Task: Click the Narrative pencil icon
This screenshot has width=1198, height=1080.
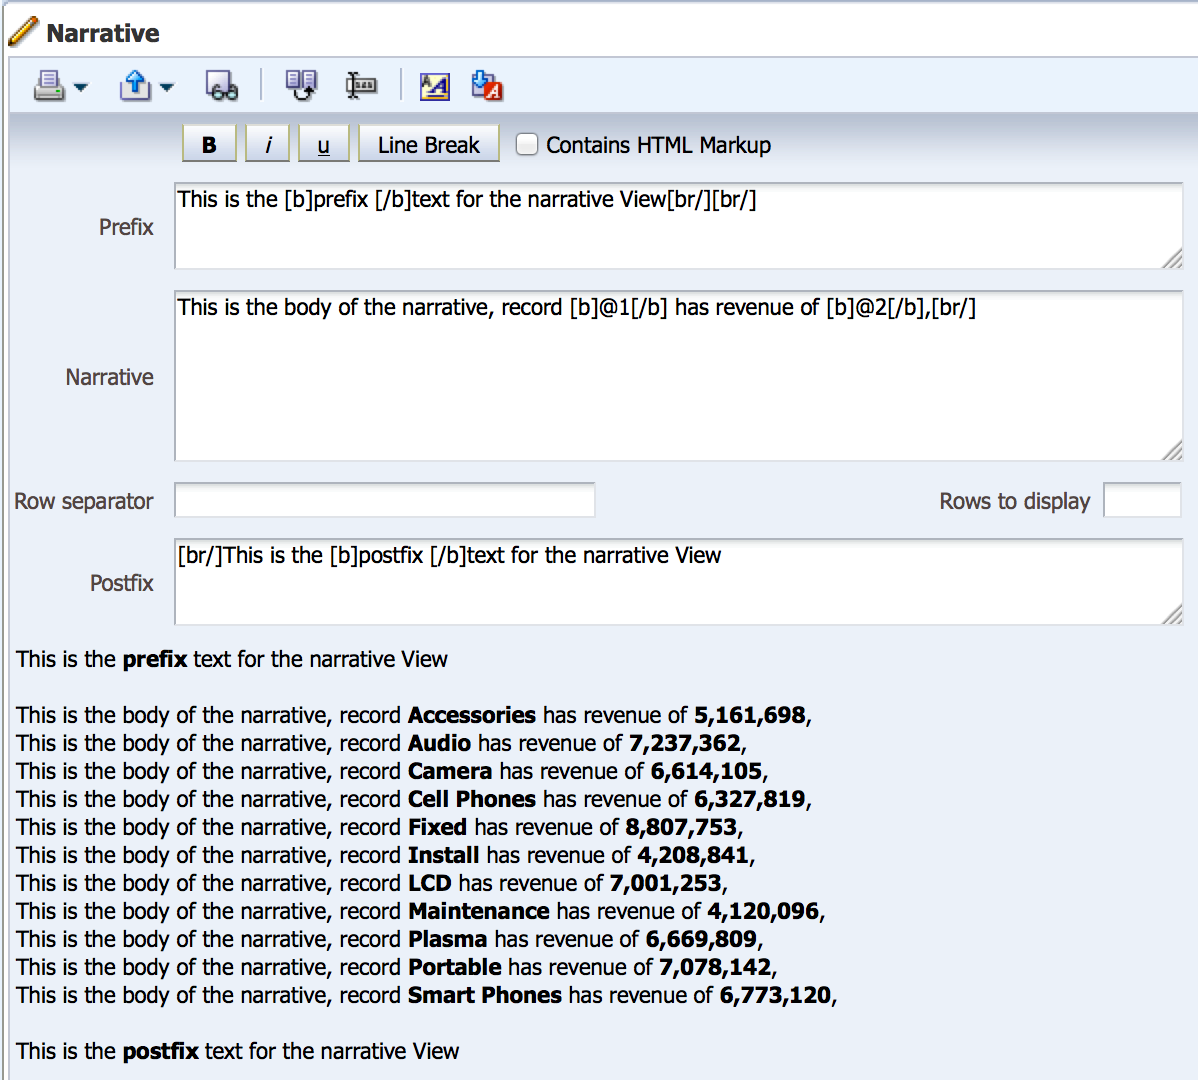Action: click(23, 31)
